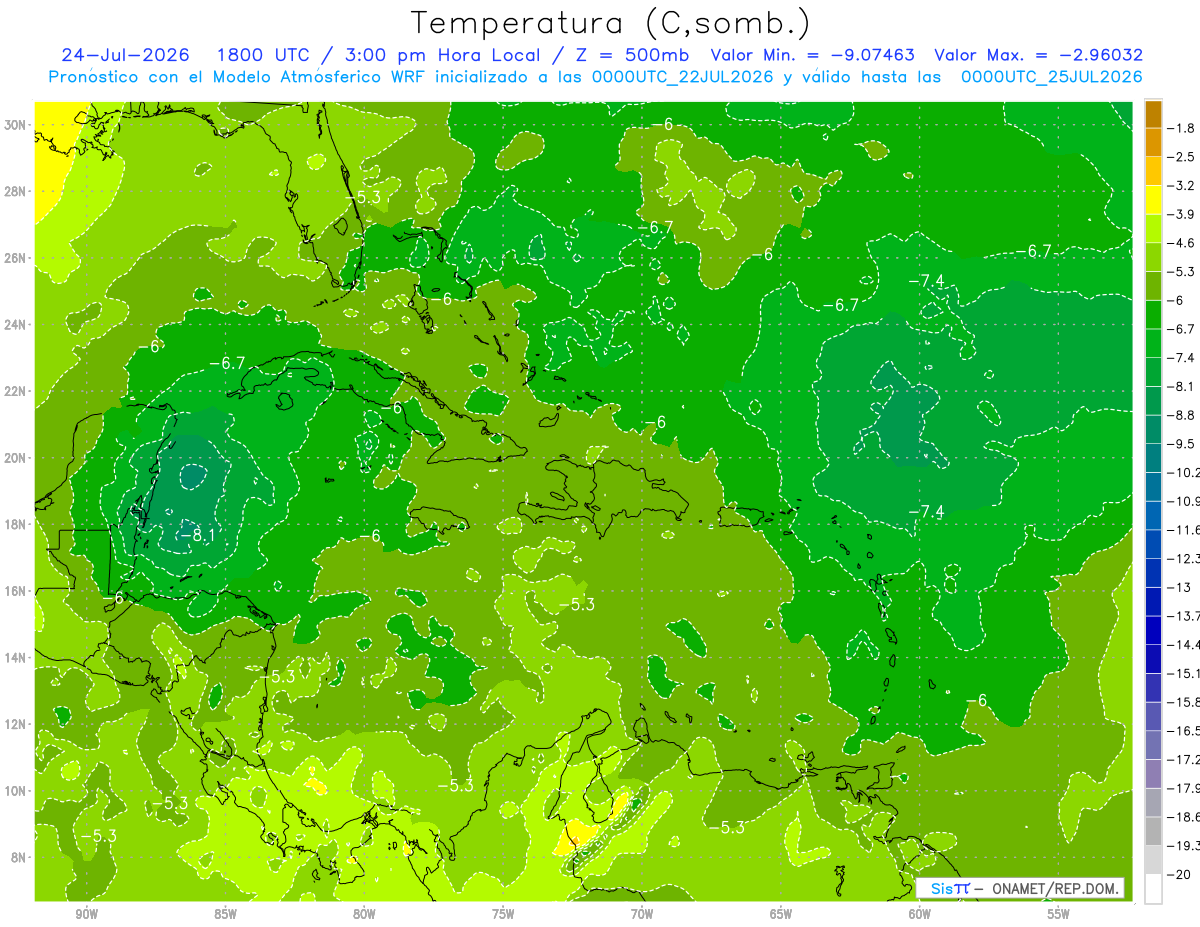Click the '12N' latitude label
The width and height of the screenshot is (1200, 927).
(x=16, y=724)
